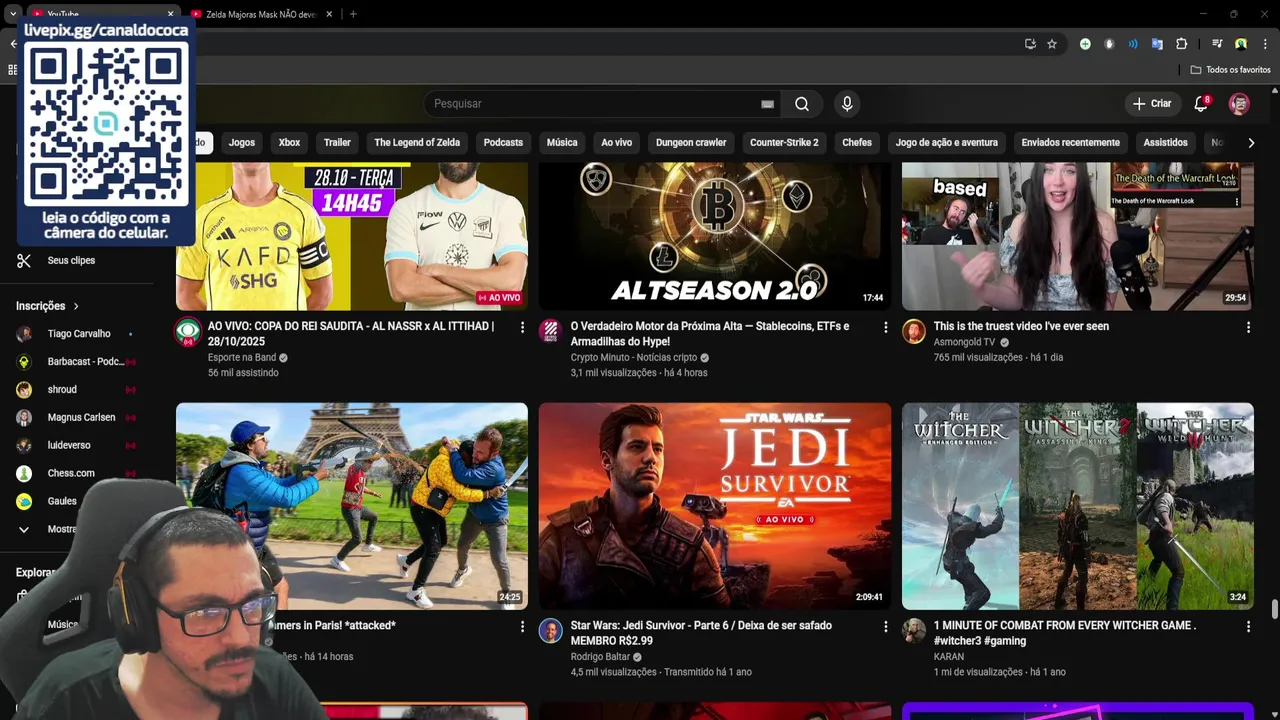Viewport: 1280px width, 720px height.
Task: Open options menu for Jedi Survivor video
Action: (885, 626)
